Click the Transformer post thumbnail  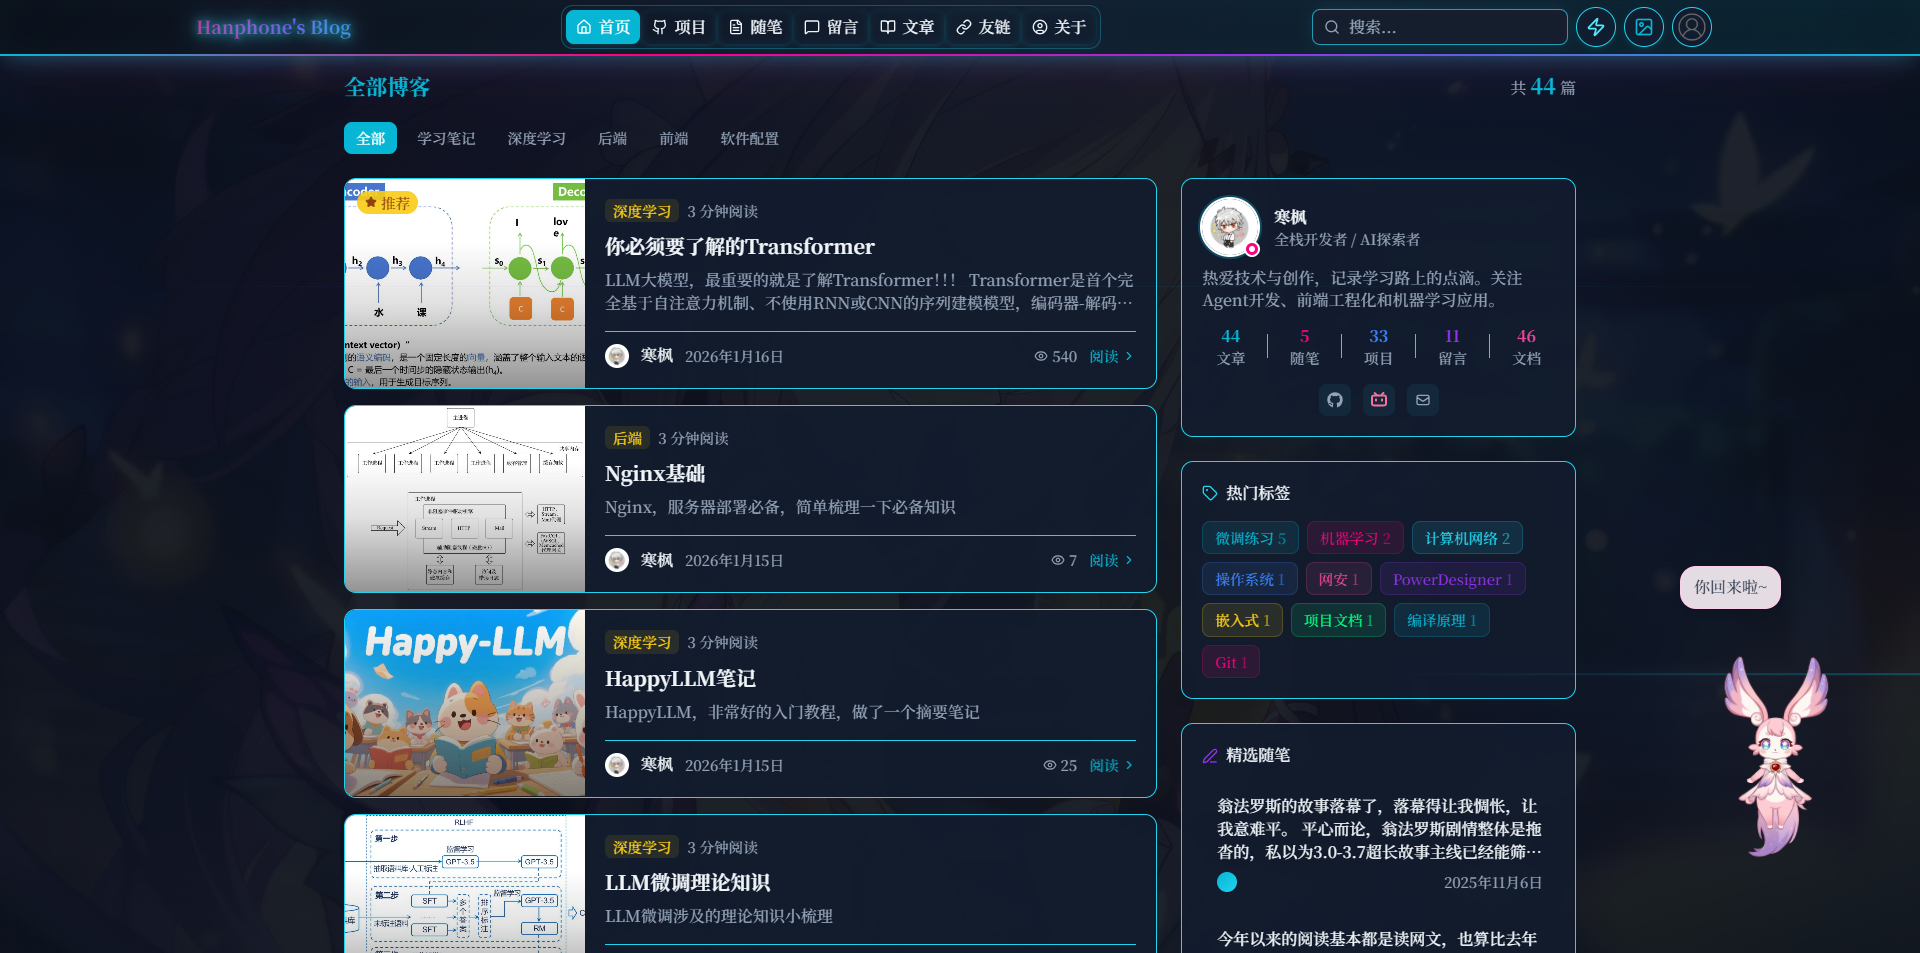pyautogui.click(x=465, y=284)
